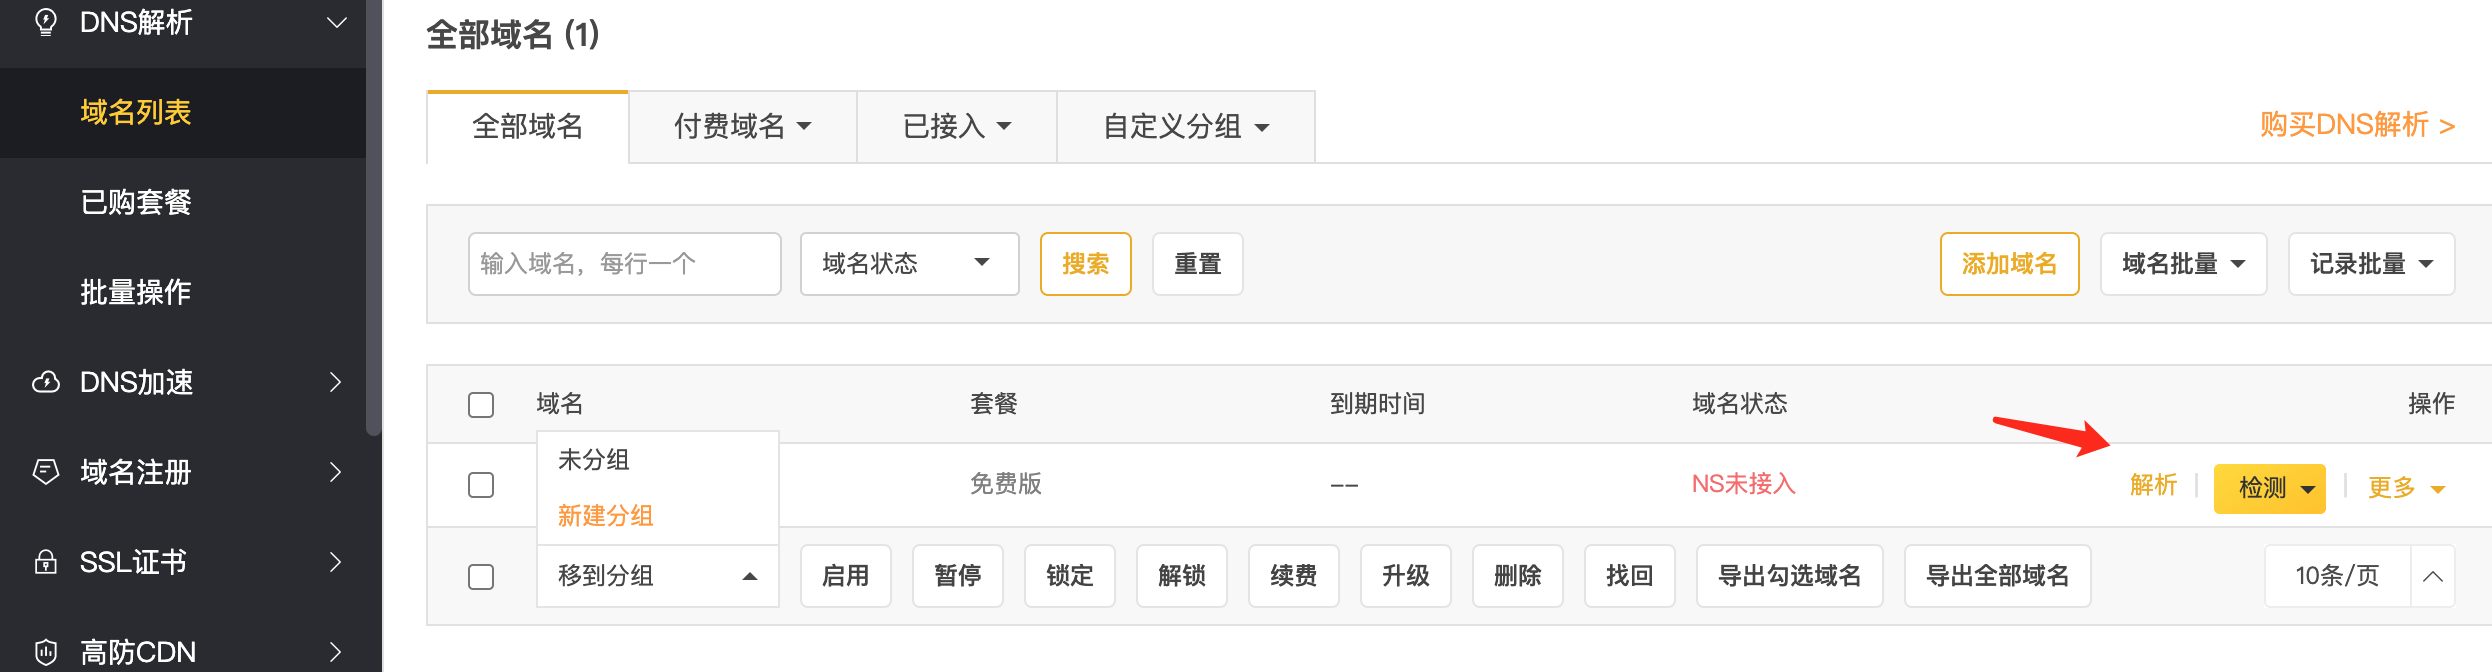Click the DNS加速 cloud icon

click(46, 382)
